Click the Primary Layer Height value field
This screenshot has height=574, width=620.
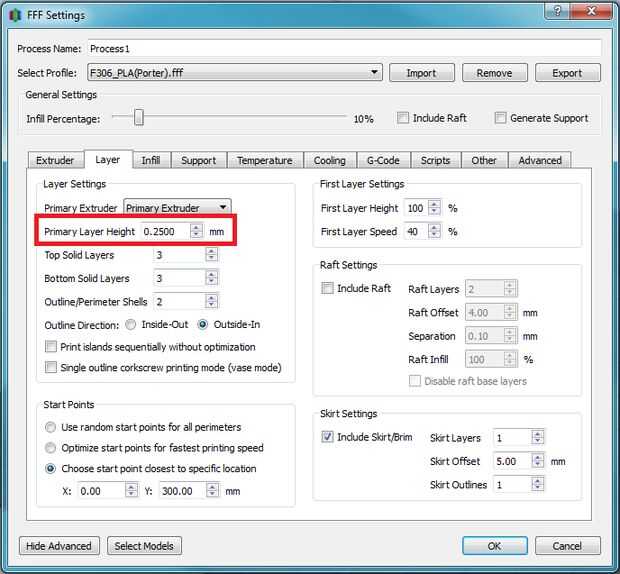tap(166, 231)
